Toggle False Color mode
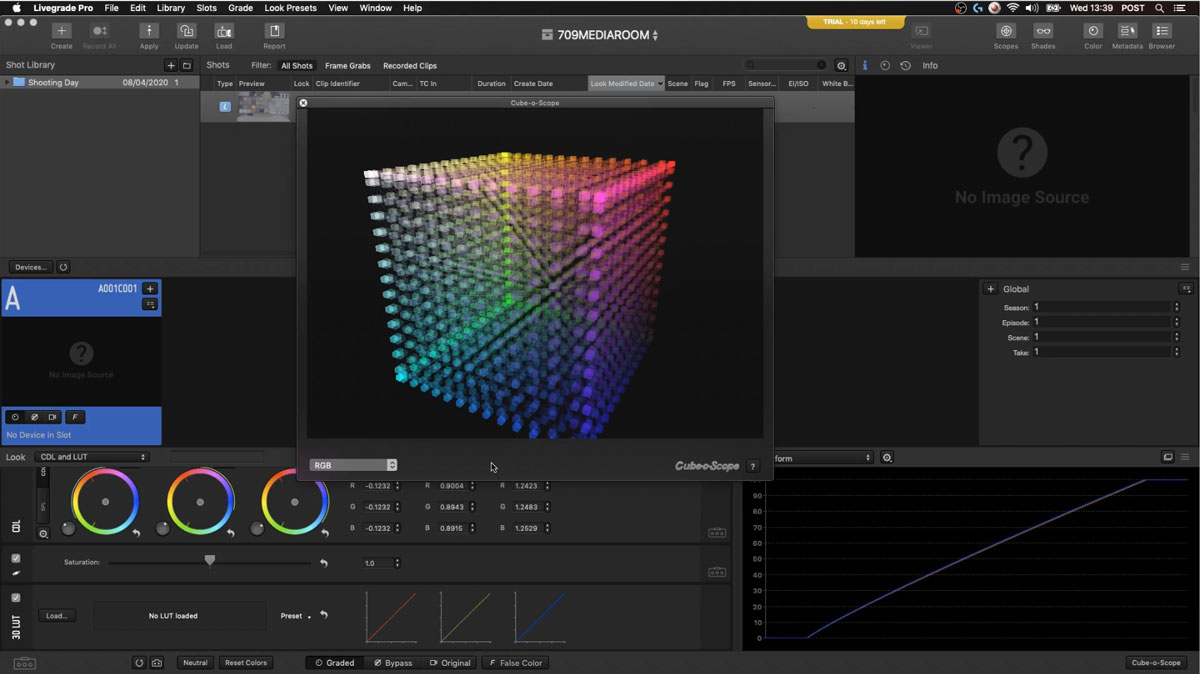The image size is (1200, 674). (x=515, y=663)
